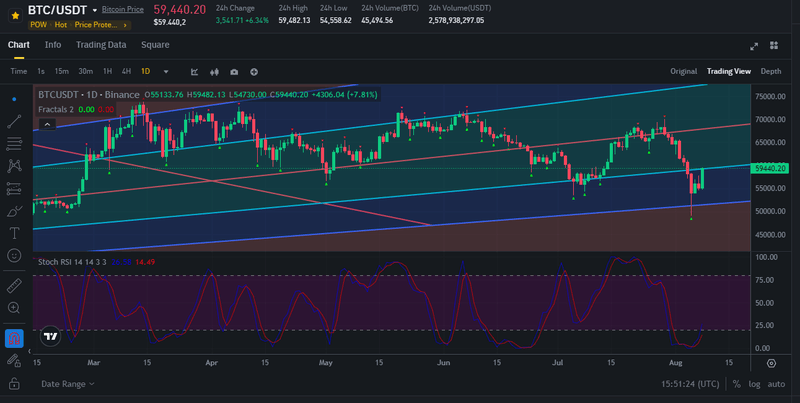Select the XABCD pattern tool
The image size is (800, 403).
pyautogui.click(x=14, y=166)
